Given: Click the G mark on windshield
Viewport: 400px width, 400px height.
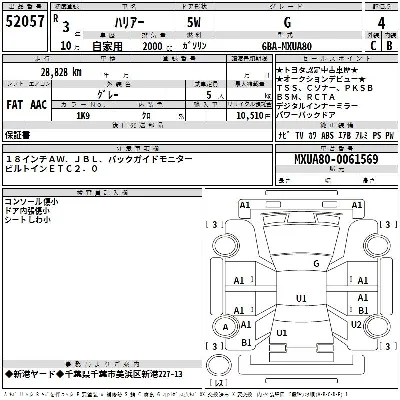Looking at the screenshot, I should pyautogui.click(x=316, y=264).
